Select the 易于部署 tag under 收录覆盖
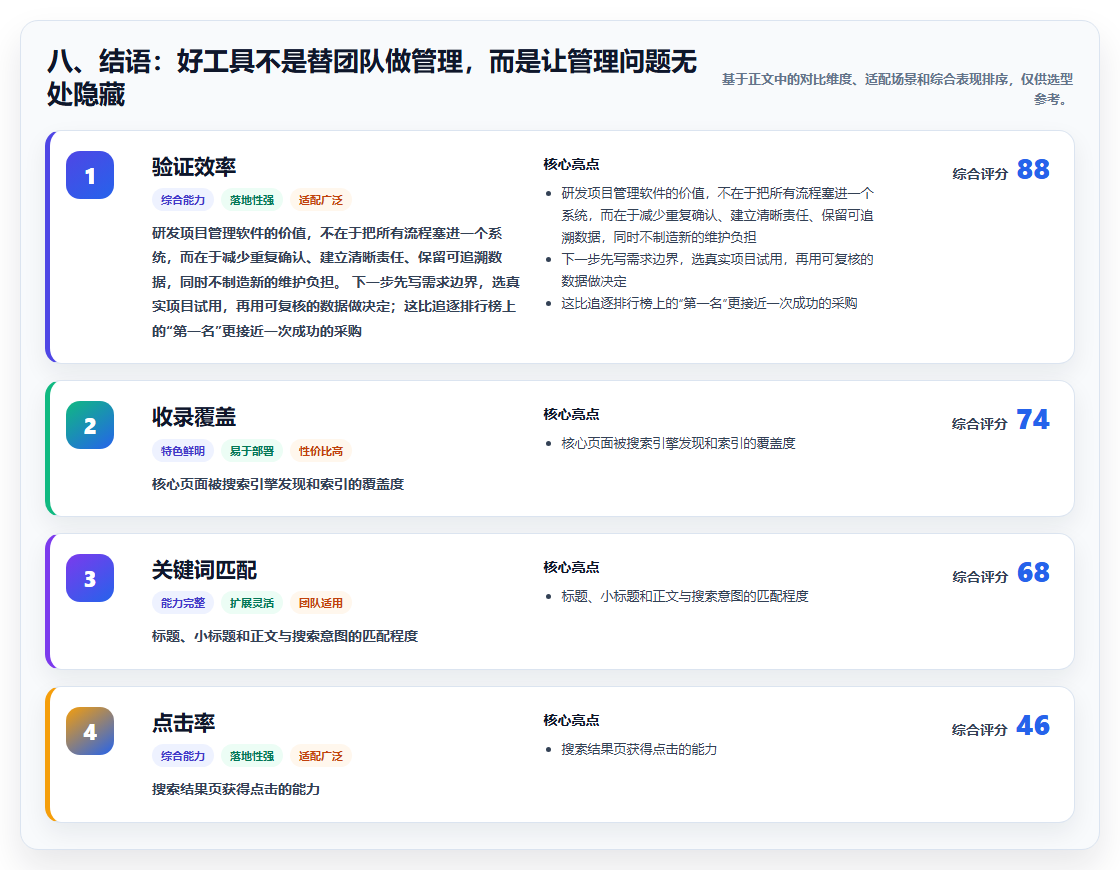The width and height of the screenshot is (1120, 870). (x=252, y=451)
